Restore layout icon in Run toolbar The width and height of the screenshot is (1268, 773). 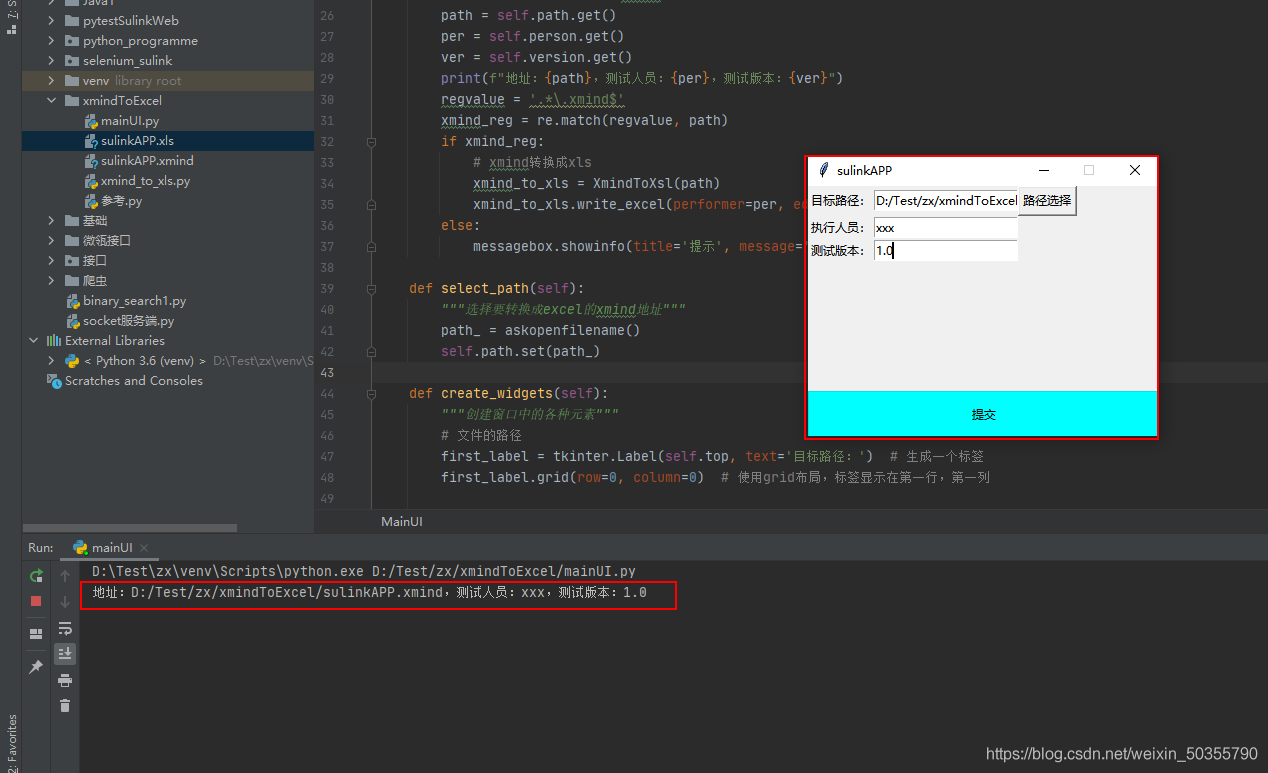tap(36, 634)
